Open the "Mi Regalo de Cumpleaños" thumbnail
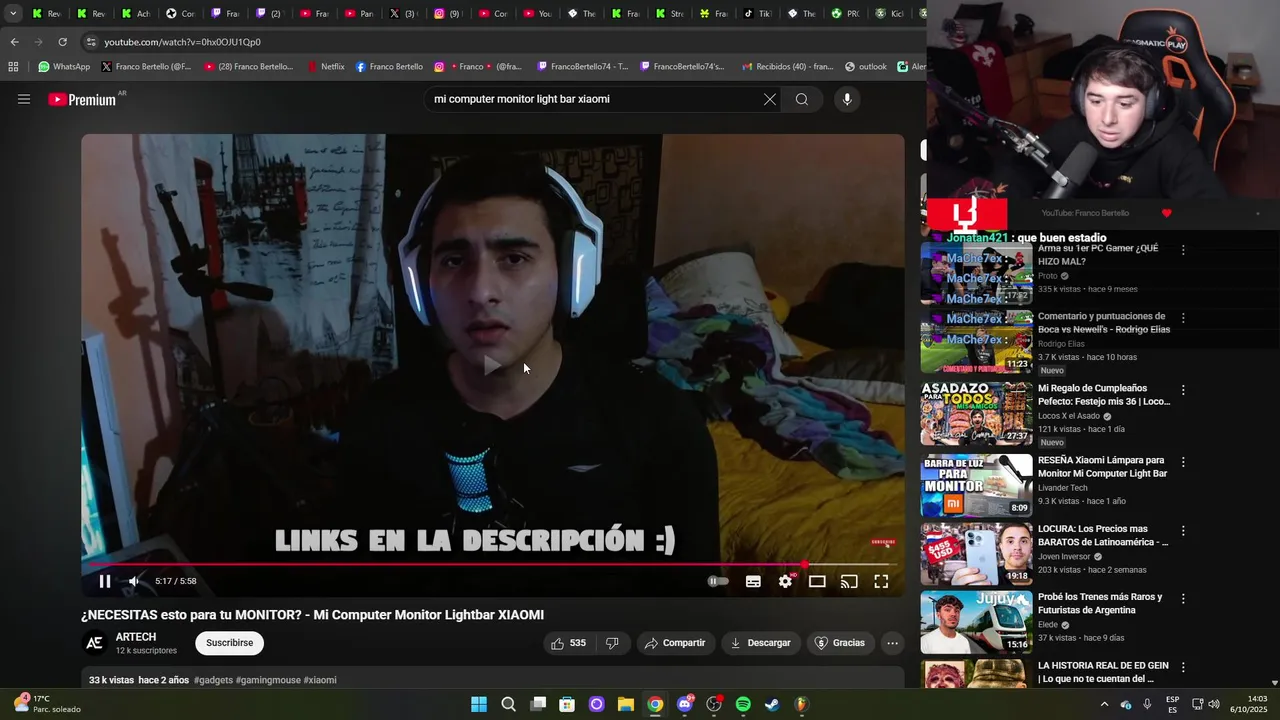 point(976,413)
